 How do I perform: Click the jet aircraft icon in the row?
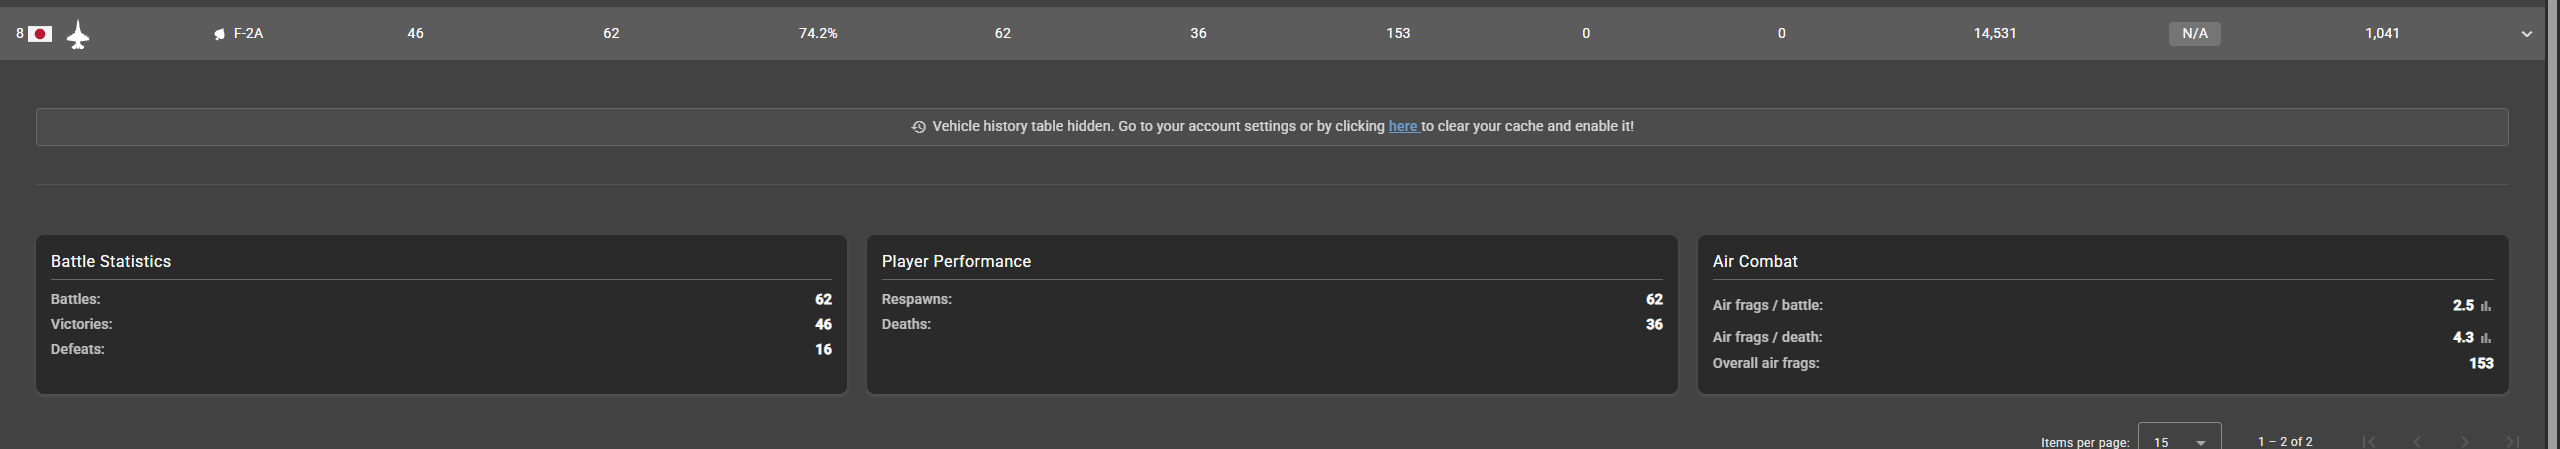(78, 35)
